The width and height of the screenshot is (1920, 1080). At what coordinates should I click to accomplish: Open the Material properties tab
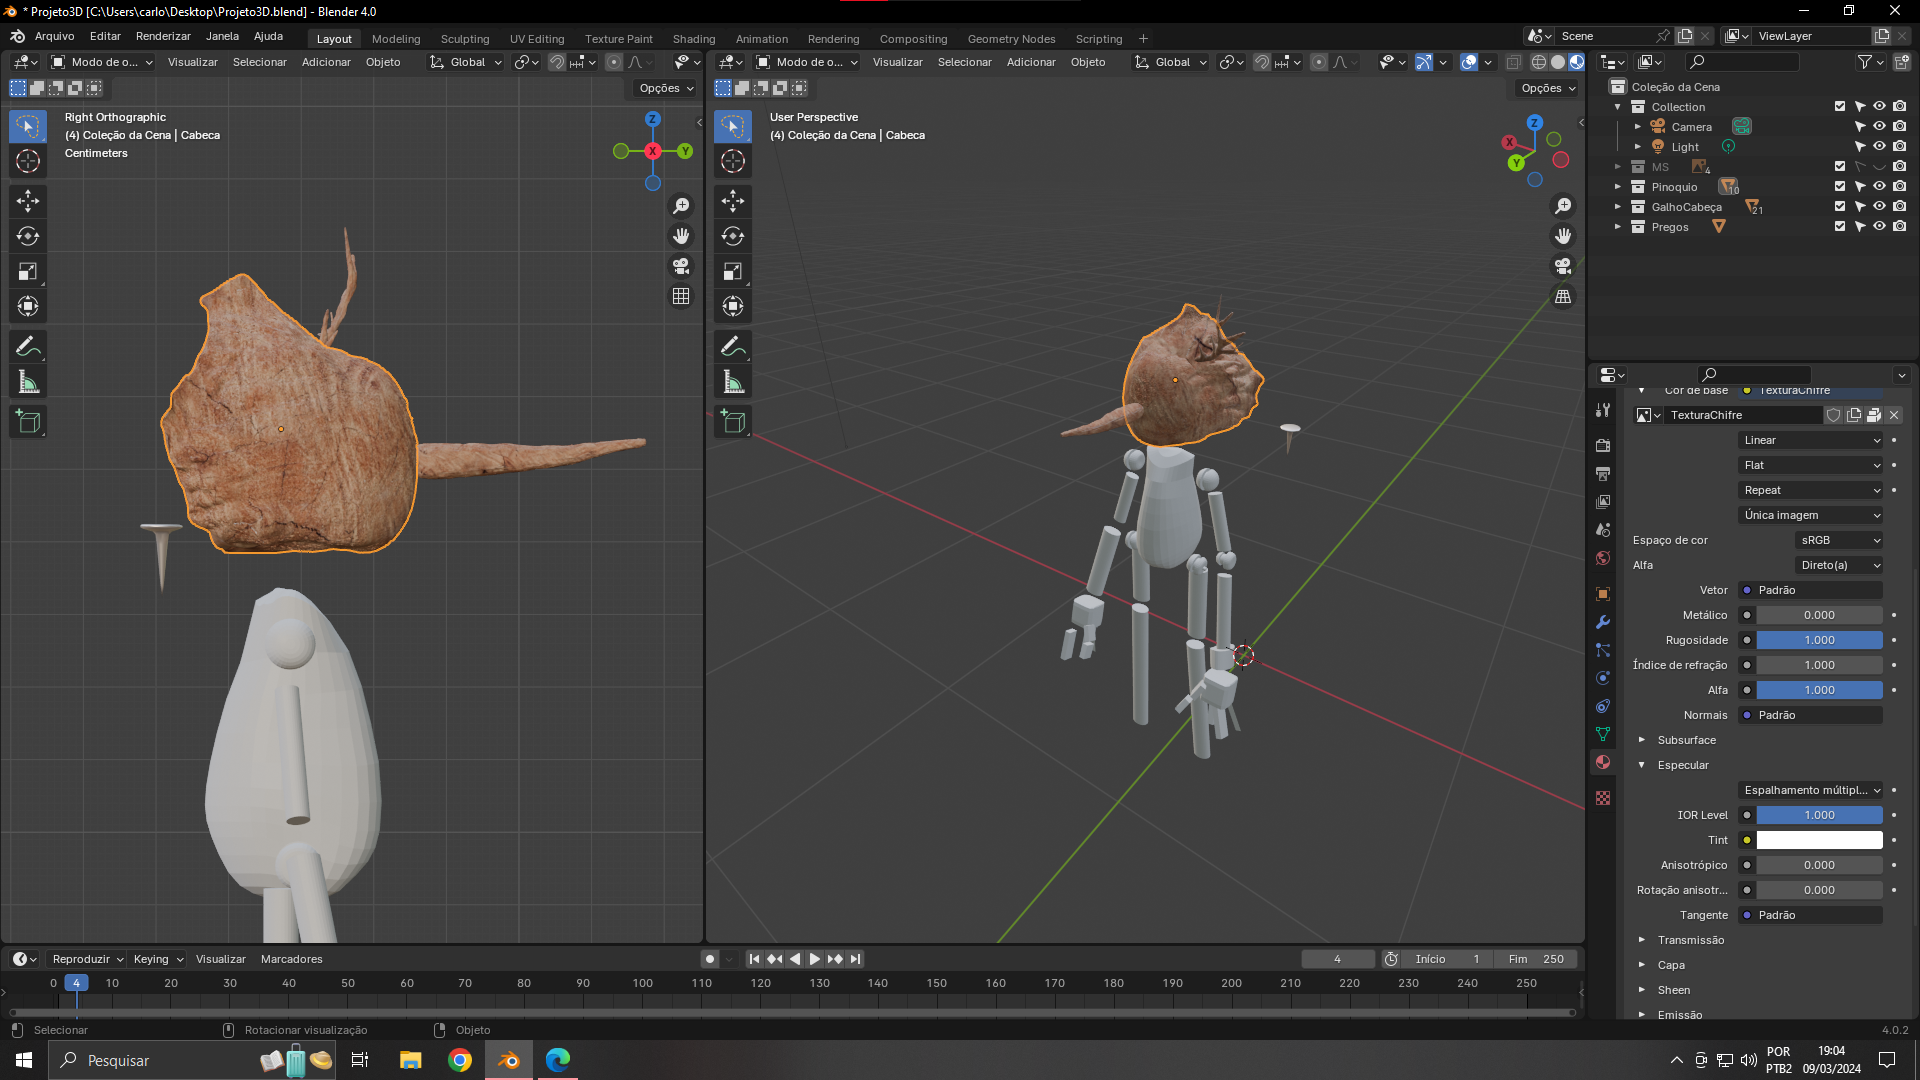click(1603, 762)
